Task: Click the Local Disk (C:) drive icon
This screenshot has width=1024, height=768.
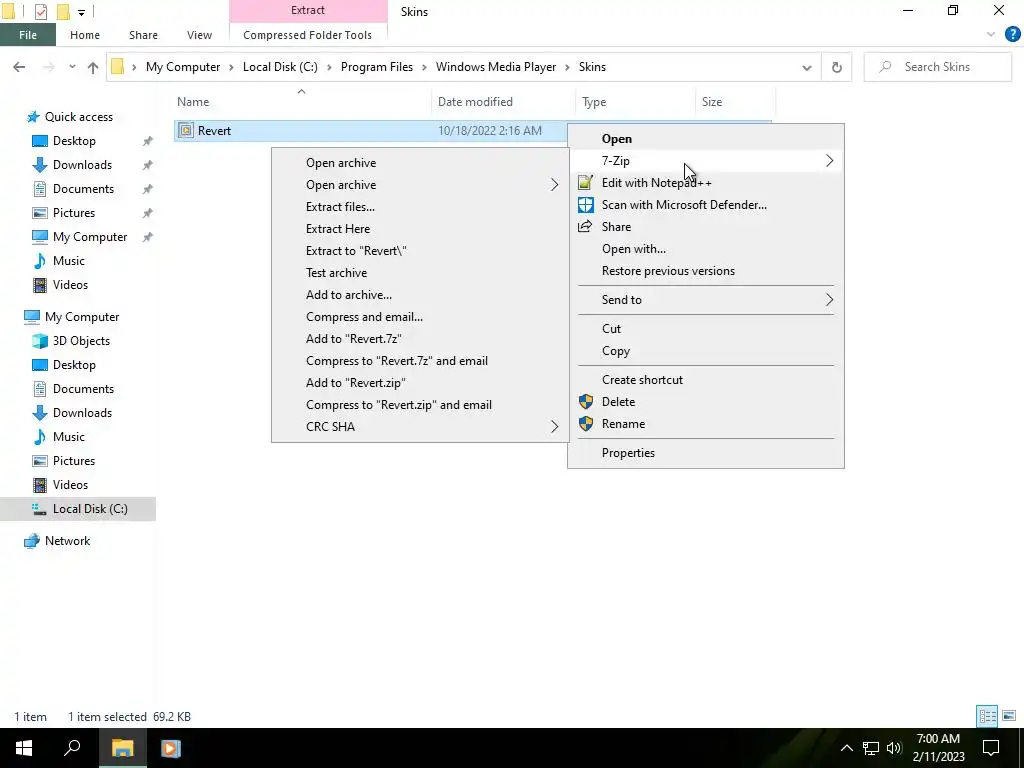Action: pos(40,509)
